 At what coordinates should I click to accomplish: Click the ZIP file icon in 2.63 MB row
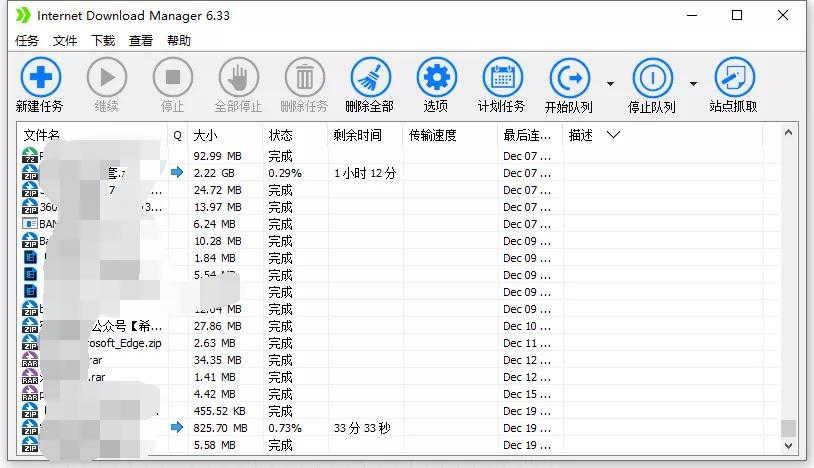pyautogui.click(x=30, y=342)
